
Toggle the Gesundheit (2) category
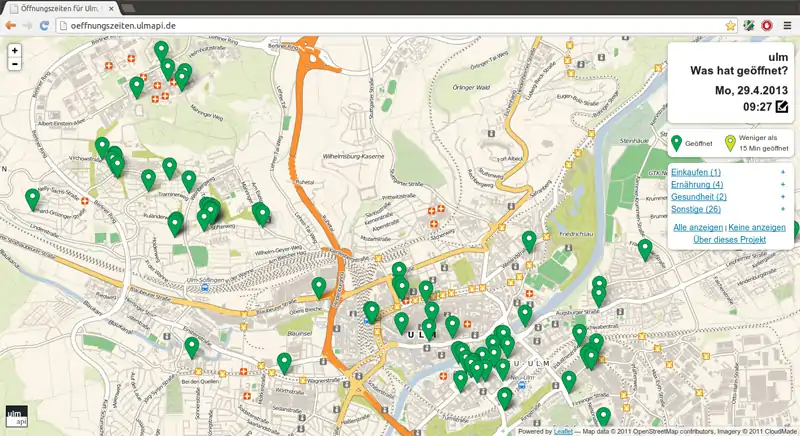coord(699,197)
